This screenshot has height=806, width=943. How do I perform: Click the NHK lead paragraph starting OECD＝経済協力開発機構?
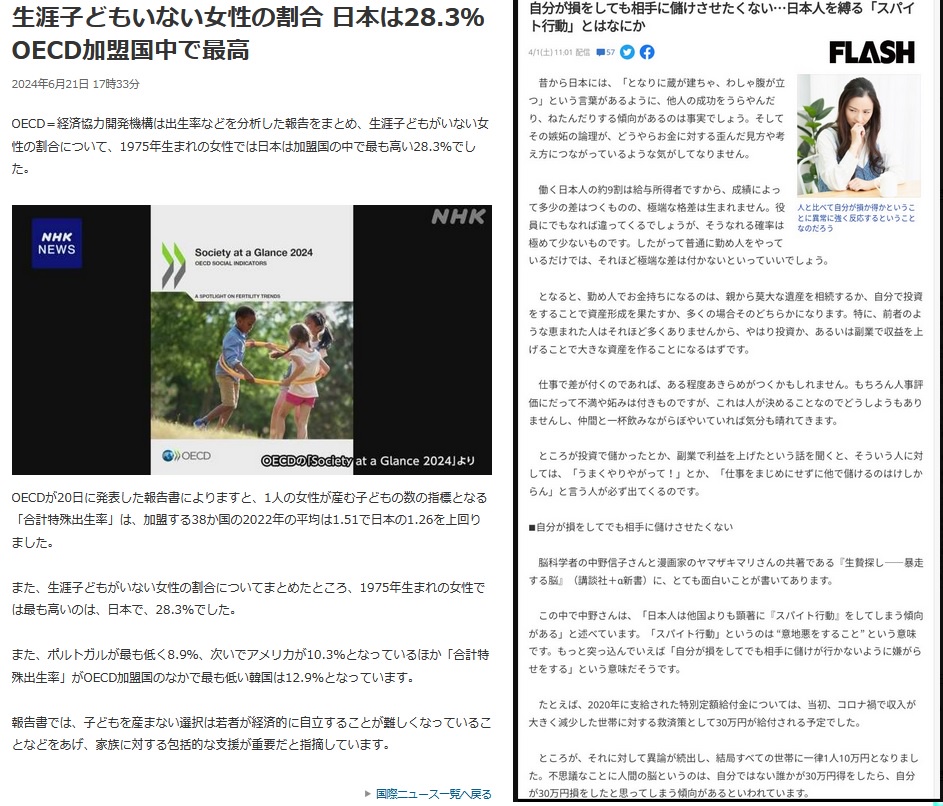(x=250, y=146)
